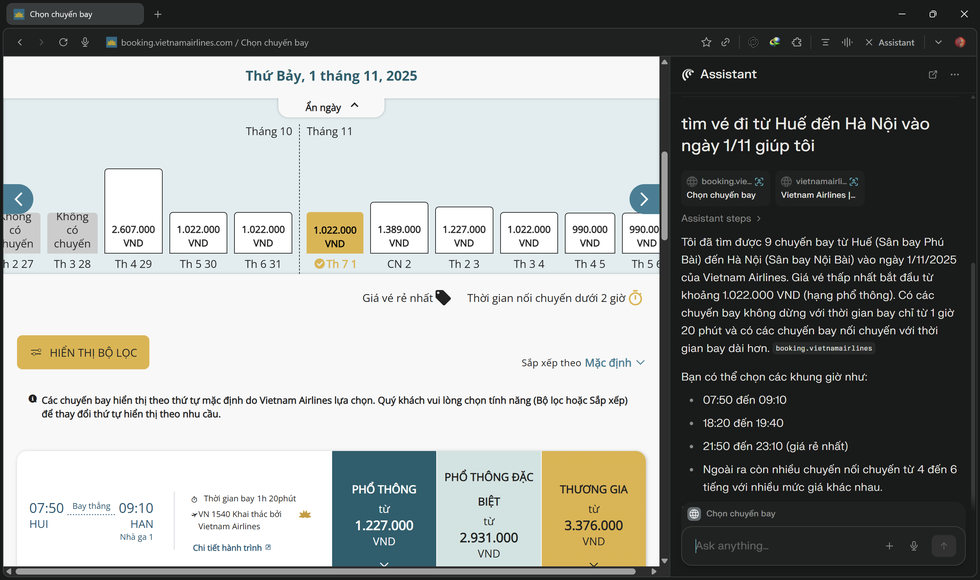Bookmark this page with the star icon
The image size is (980, 580).
pos(706,42)
